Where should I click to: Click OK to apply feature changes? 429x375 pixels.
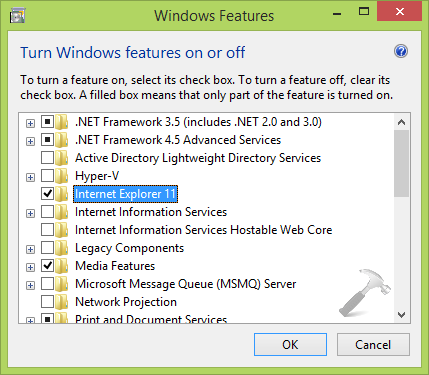290,345
